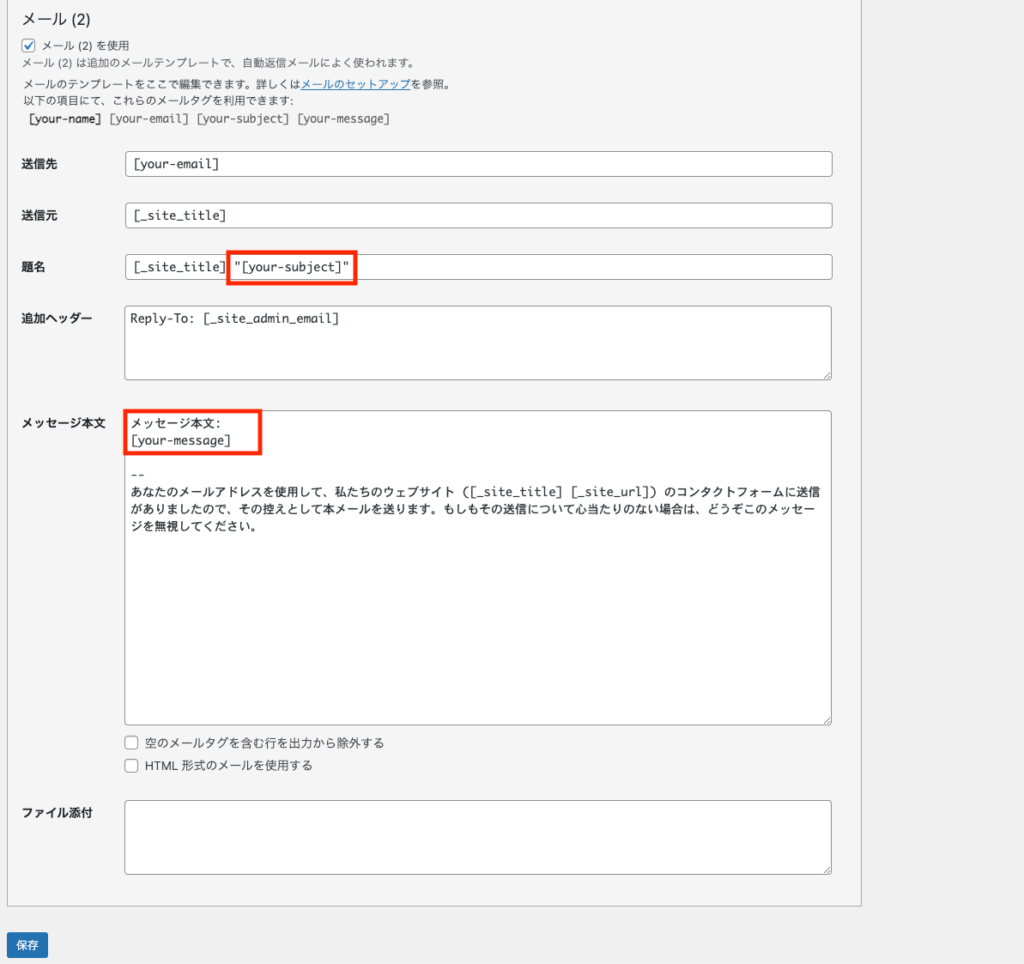Enable 空のメールタグを含む行を出力から除外する checkbox
Viewport: 1024px width, 964px height.
pos(131,743)
